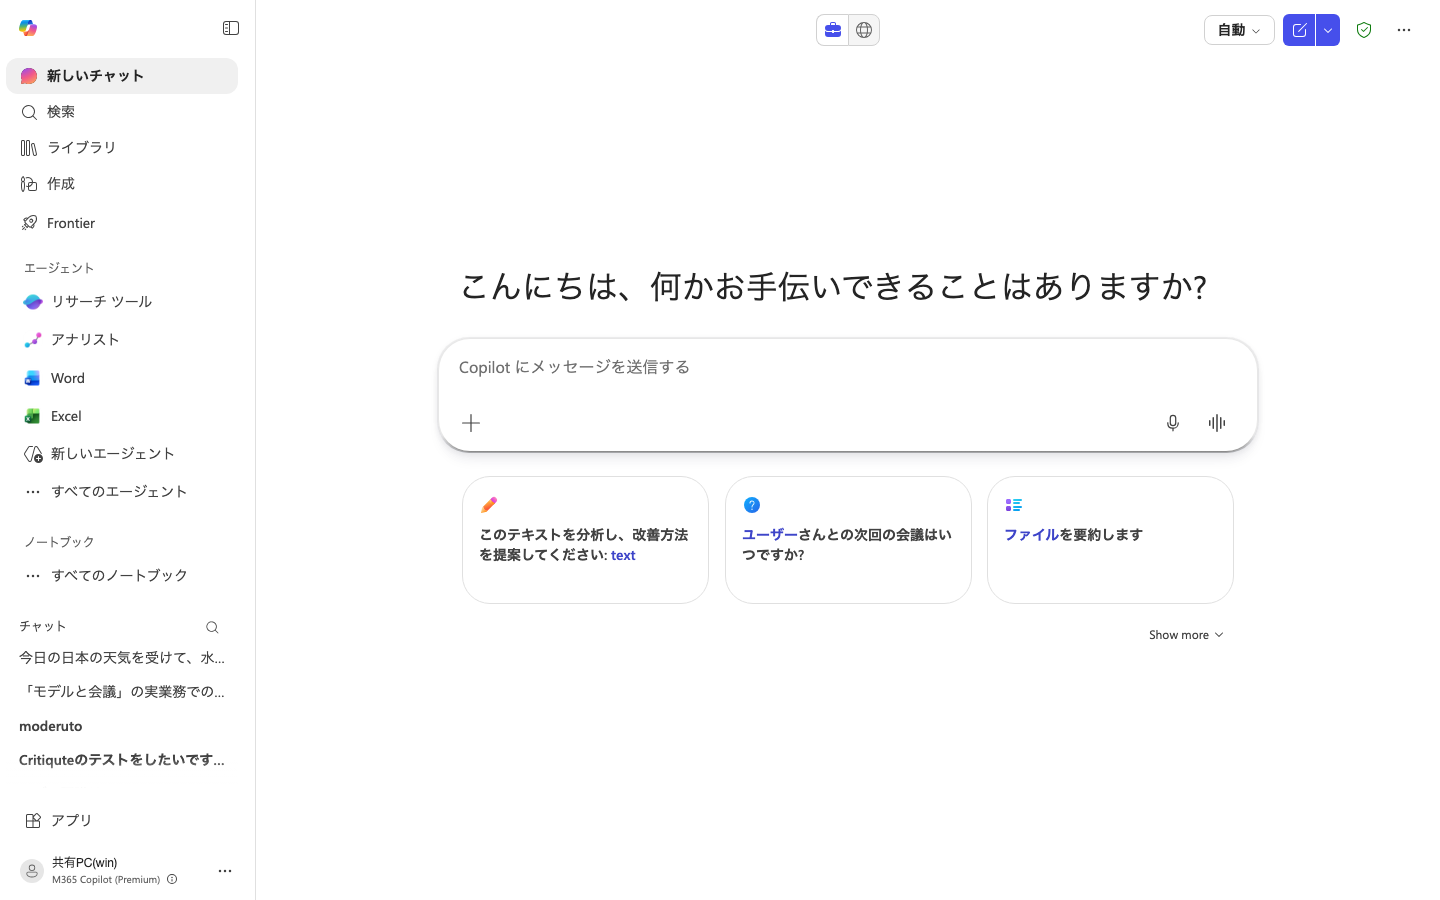Collapse the sidebar with the panel icon
This screenshot has width=1440, height=900.
[231, 28]
